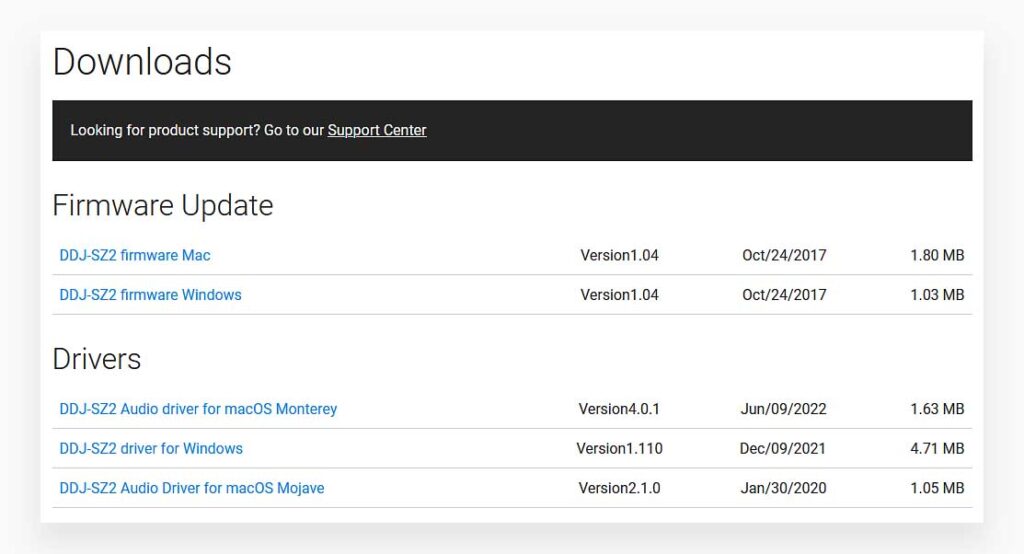The height and width of the screenshot is (554, 1024).
Task: Open DDJ-SZ2 Audio driver for macOS Monterey
Action: click(198, 409)
